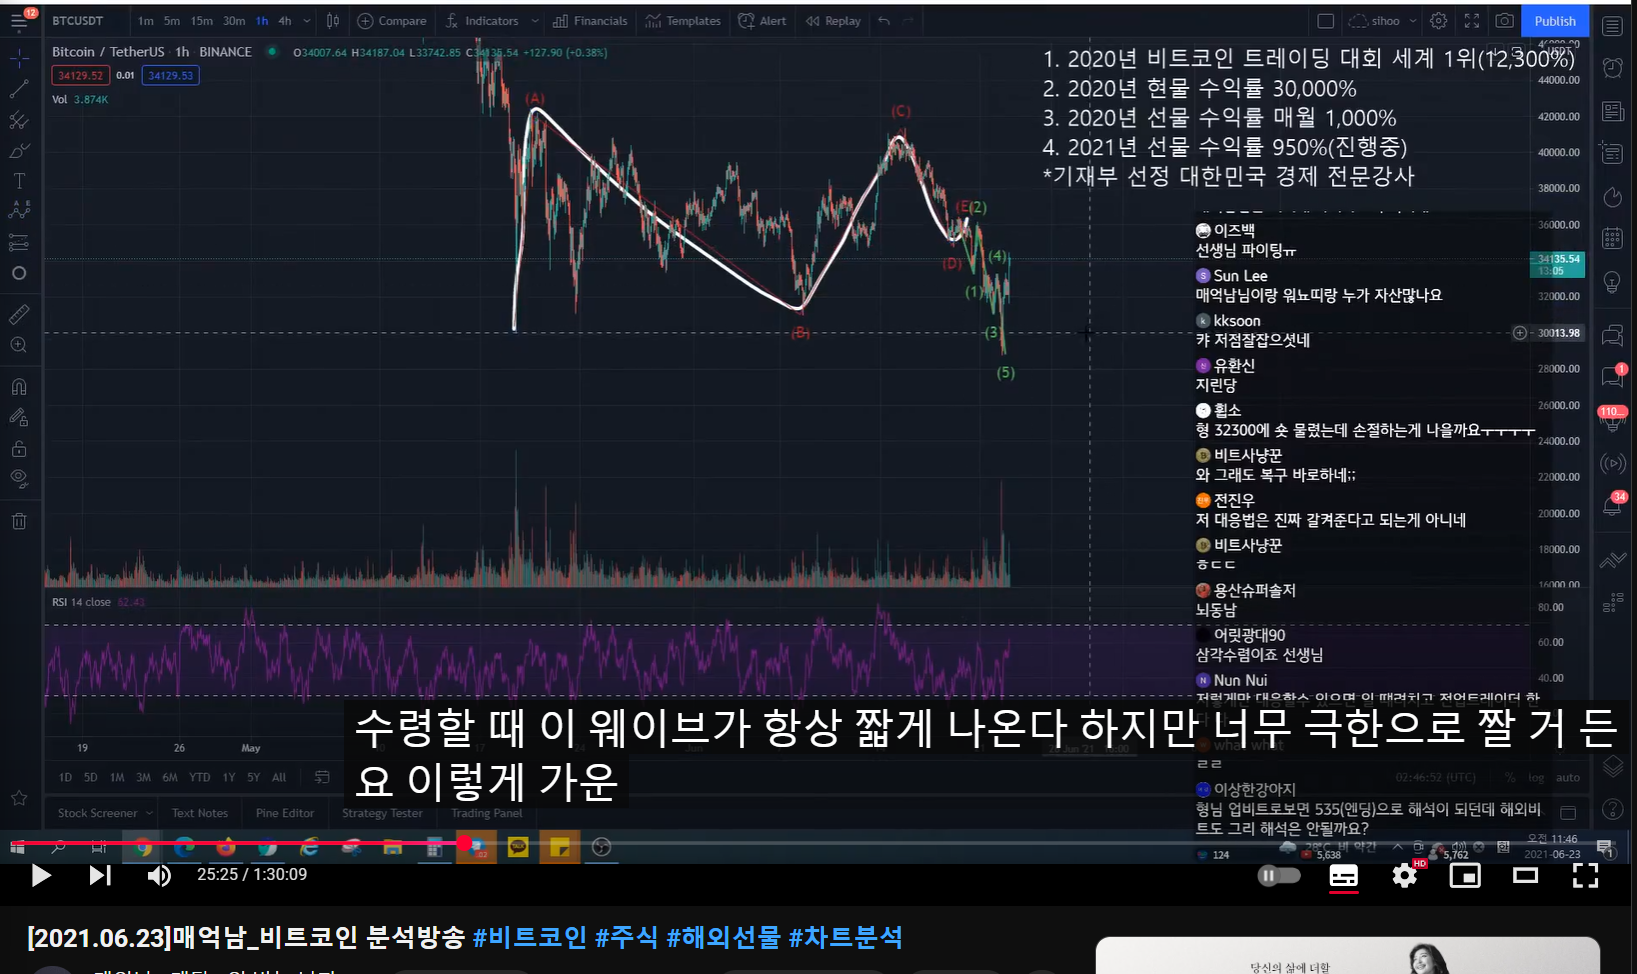The width and height of the screenshot is (1637, 974).
Task: Click the trash icon to remove drawings
Action: click(x=19, y=521)
